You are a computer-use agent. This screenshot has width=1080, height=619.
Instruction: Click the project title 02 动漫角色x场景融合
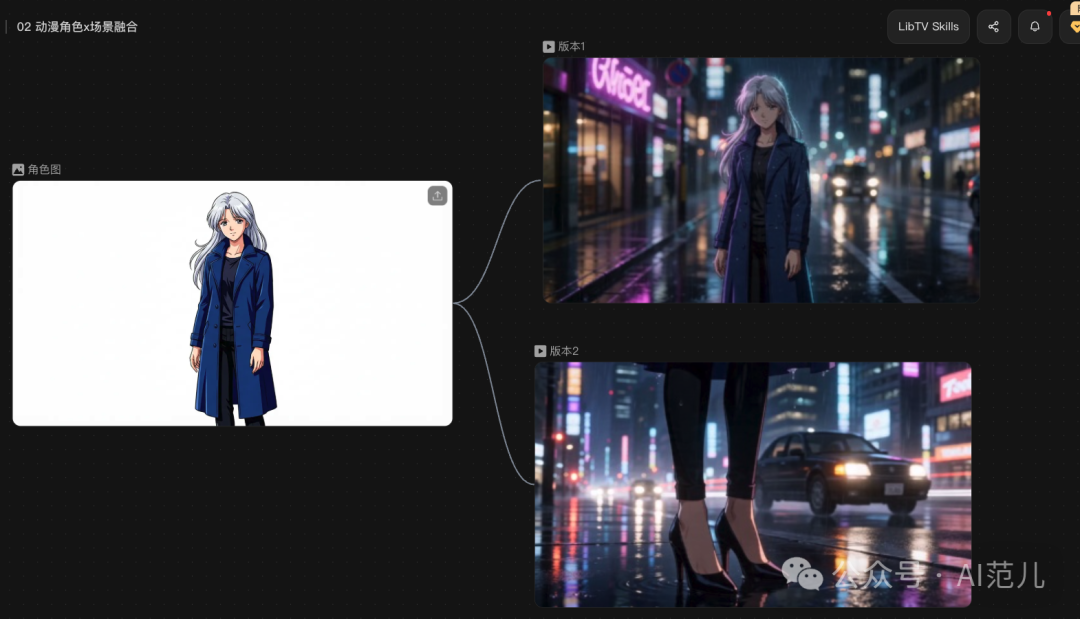point(77,27)
